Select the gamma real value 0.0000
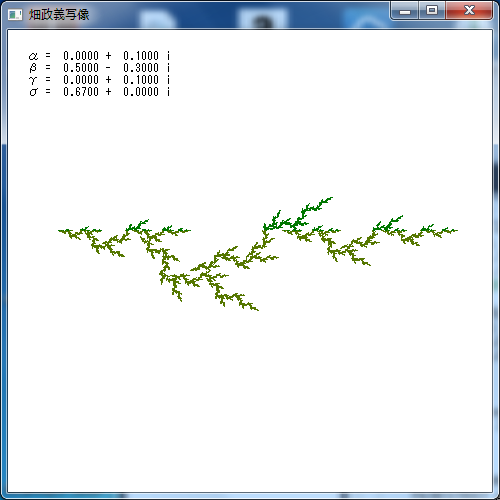 [81, 80]
